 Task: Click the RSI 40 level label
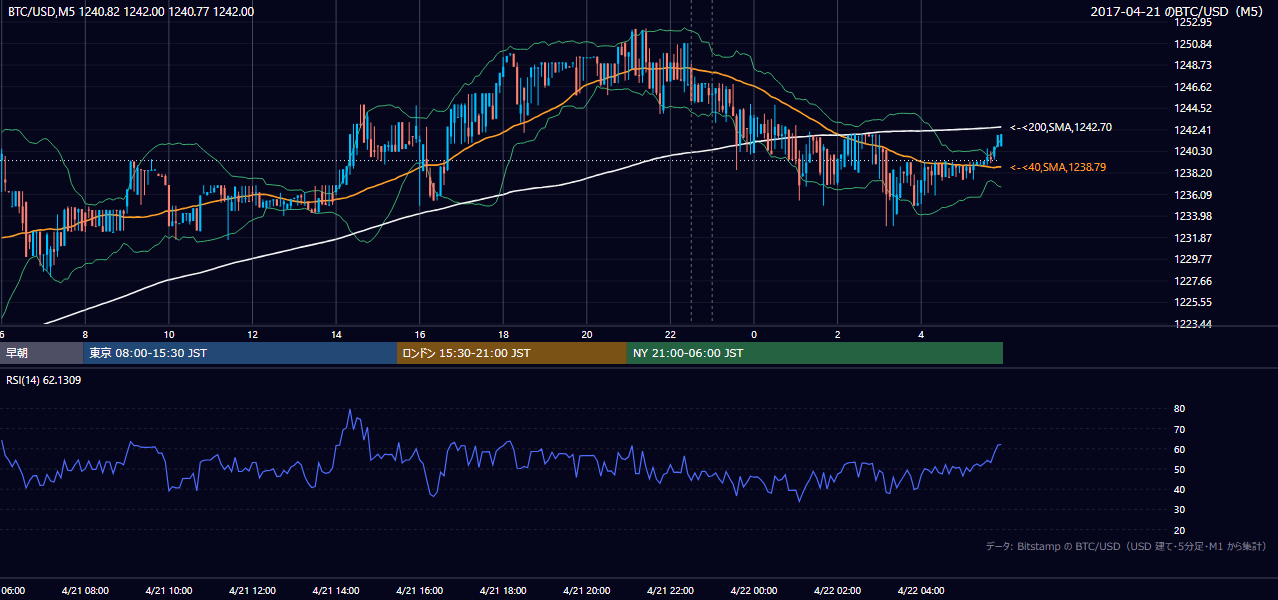[1179, 489]
